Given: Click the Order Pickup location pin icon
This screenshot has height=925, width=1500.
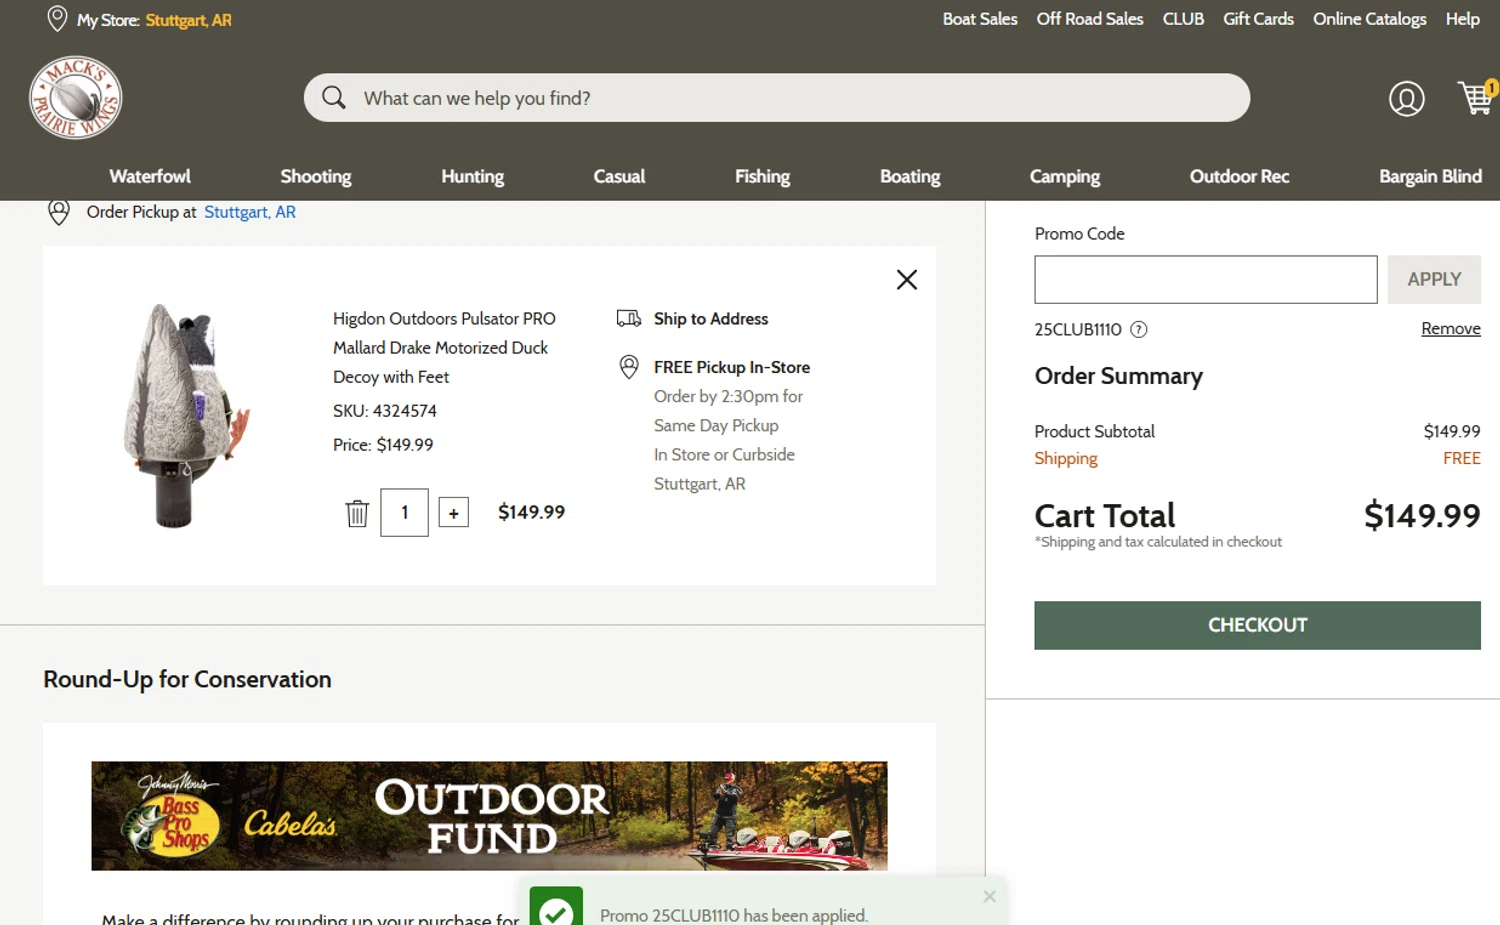Looking at the screenshot, I should coord(59,212).
